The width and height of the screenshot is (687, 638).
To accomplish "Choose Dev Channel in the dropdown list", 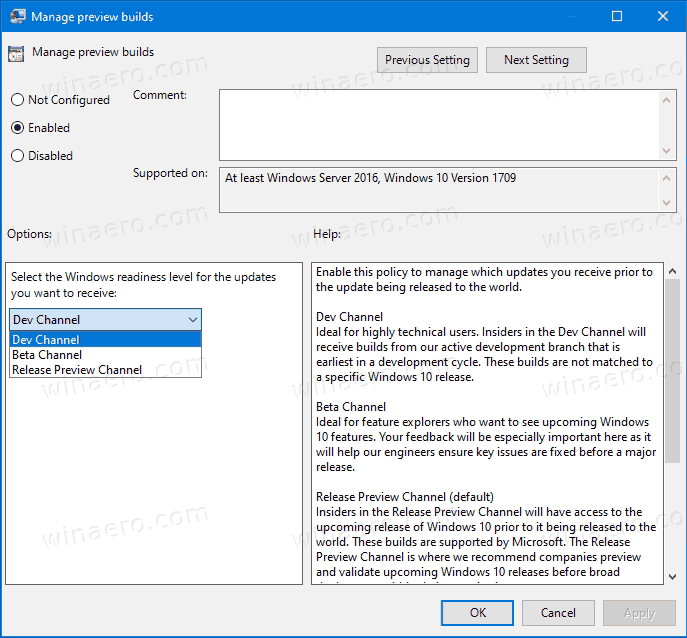I will pos(105,340).
